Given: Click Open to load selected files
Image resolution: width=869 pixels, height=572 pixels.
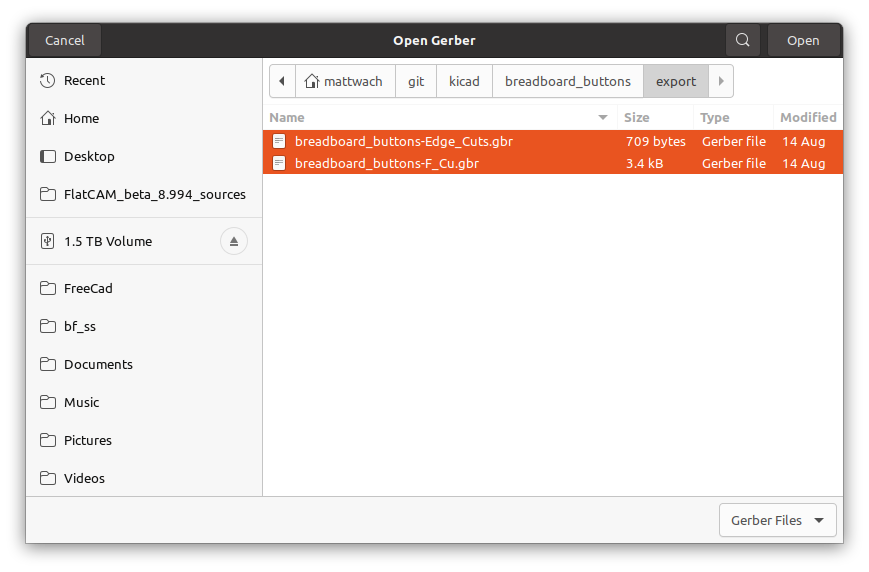Looking at the screenshot, I should click(x=803, y=40).
